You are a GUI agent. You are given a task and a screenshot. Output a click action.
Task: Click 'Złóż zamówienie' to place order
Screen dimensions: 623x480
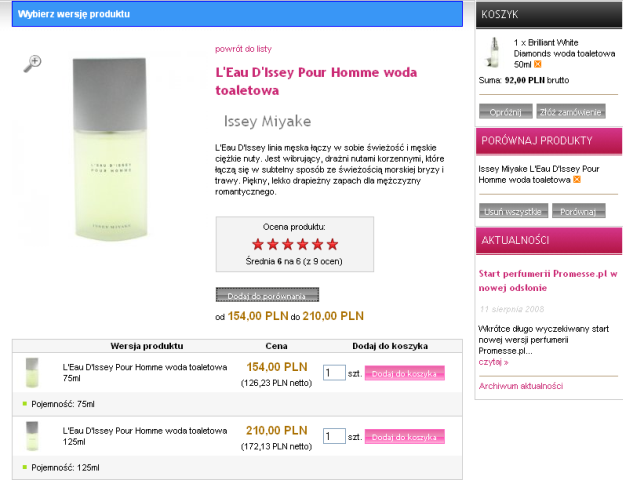[x=570, y=112]
